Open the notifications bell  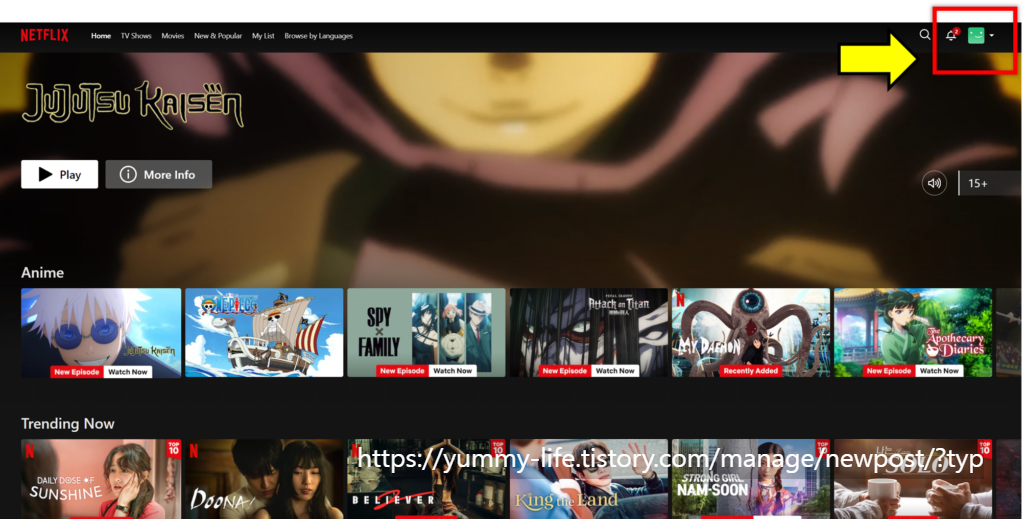click(952, 35)
